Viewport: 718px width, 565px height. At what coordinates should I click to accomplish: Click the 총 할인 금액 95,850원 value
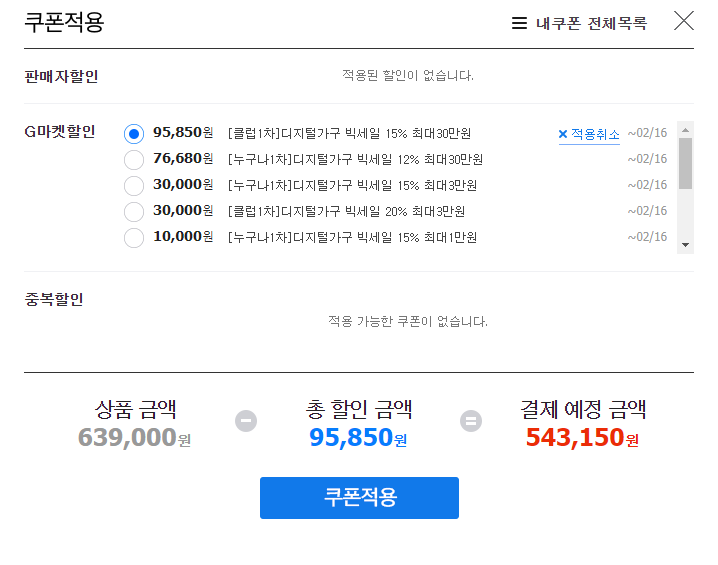tap(358, 437)
